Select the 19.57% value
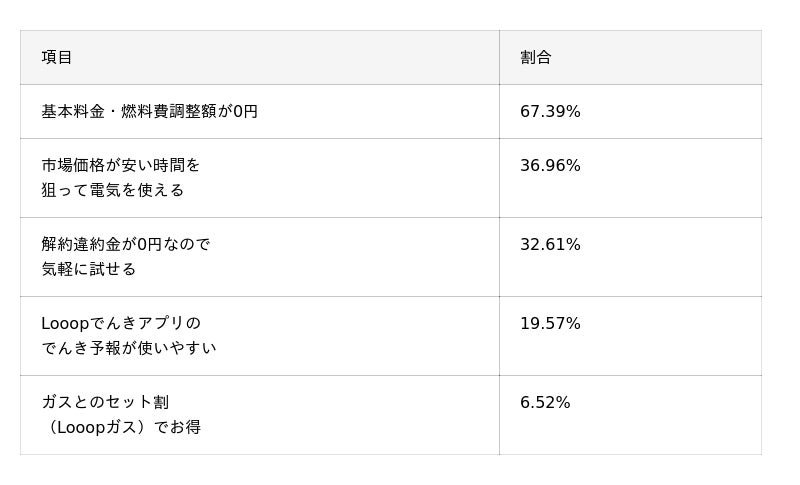 click(x=550, y=323)
